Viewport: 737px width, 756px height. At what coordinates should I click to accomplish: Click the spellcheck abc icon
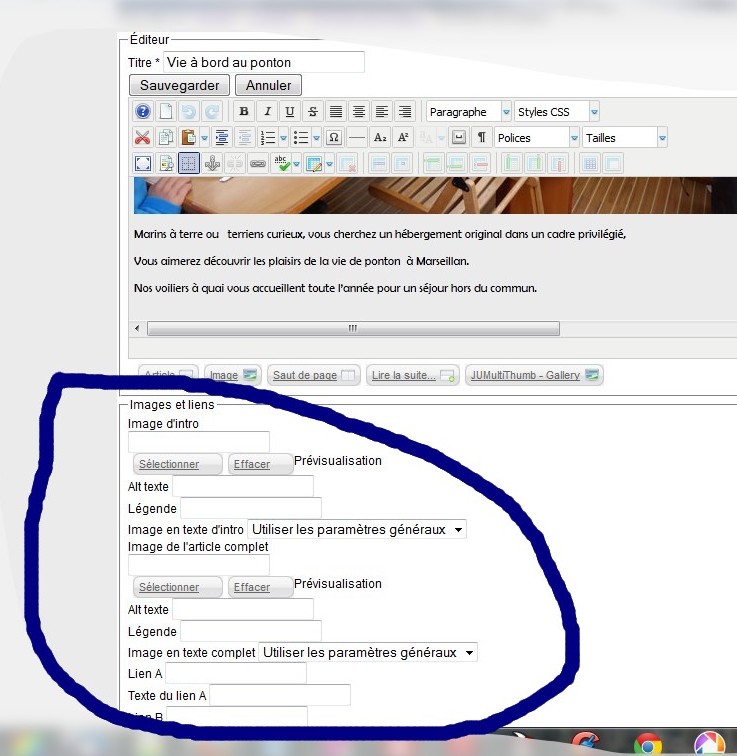point(283,164)
